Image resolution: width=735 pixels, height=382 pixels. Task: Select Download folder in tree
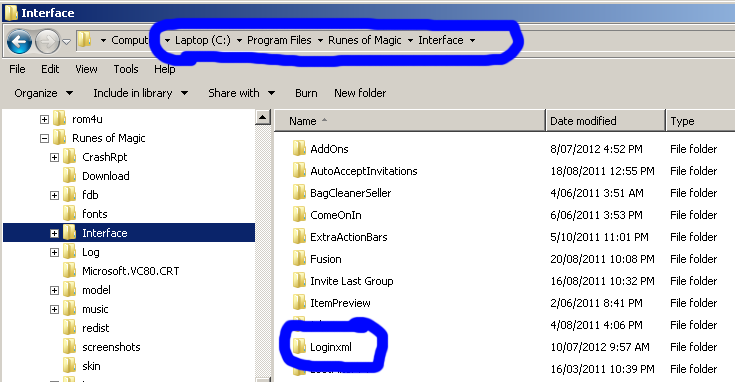click(x=105, y=176)
